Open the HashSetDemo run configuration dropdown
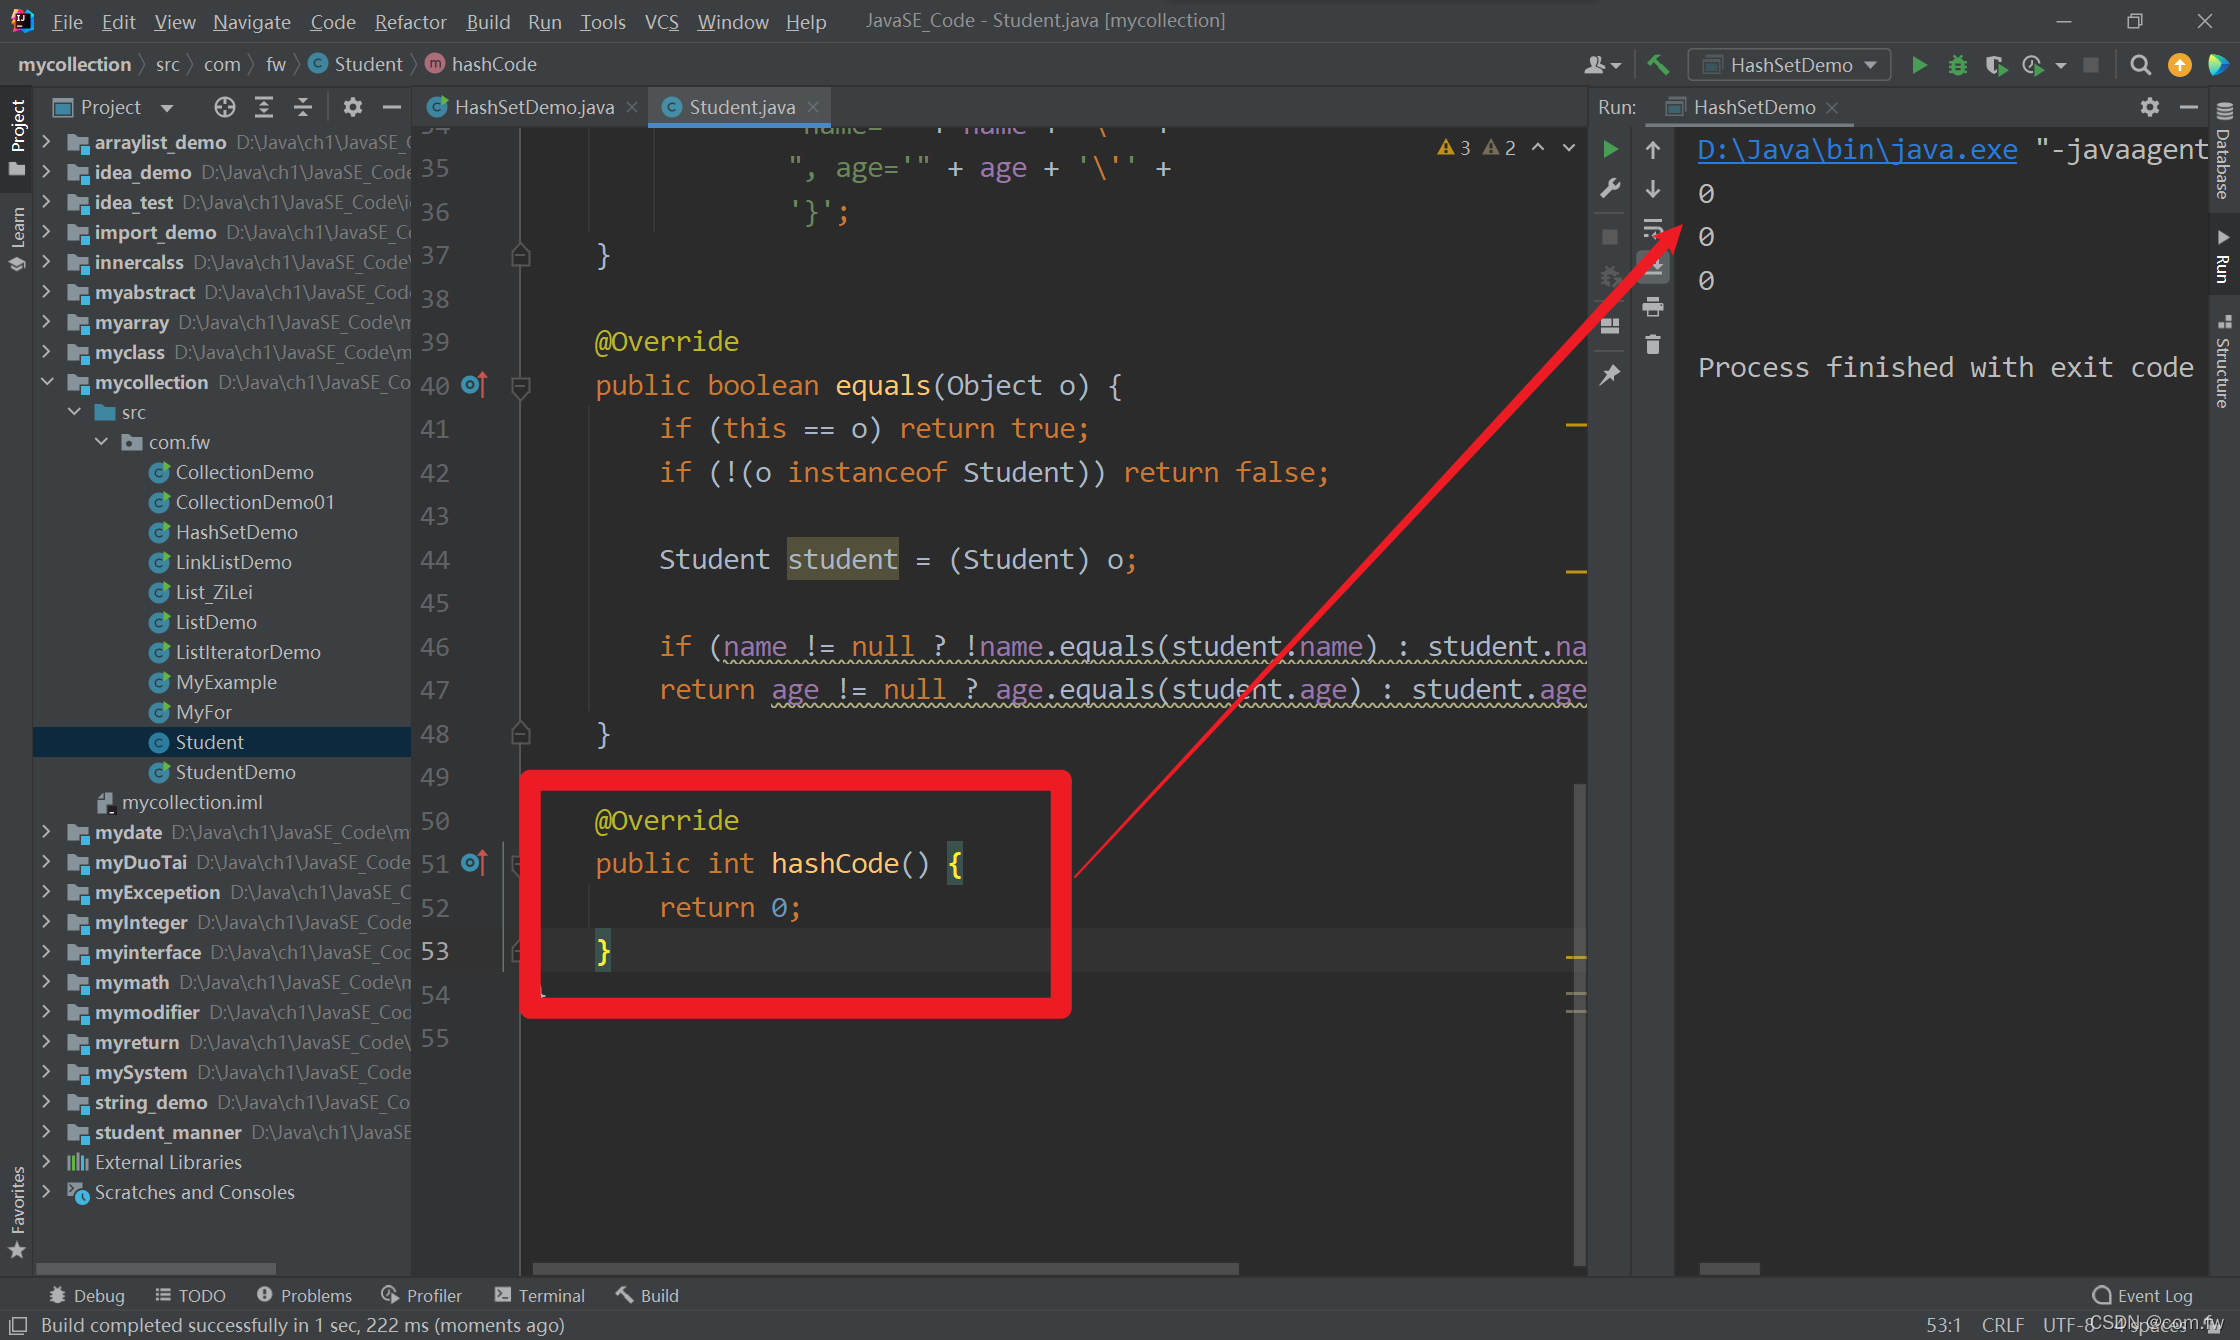The image size is (2240, 1340). tap(1788, 65)
